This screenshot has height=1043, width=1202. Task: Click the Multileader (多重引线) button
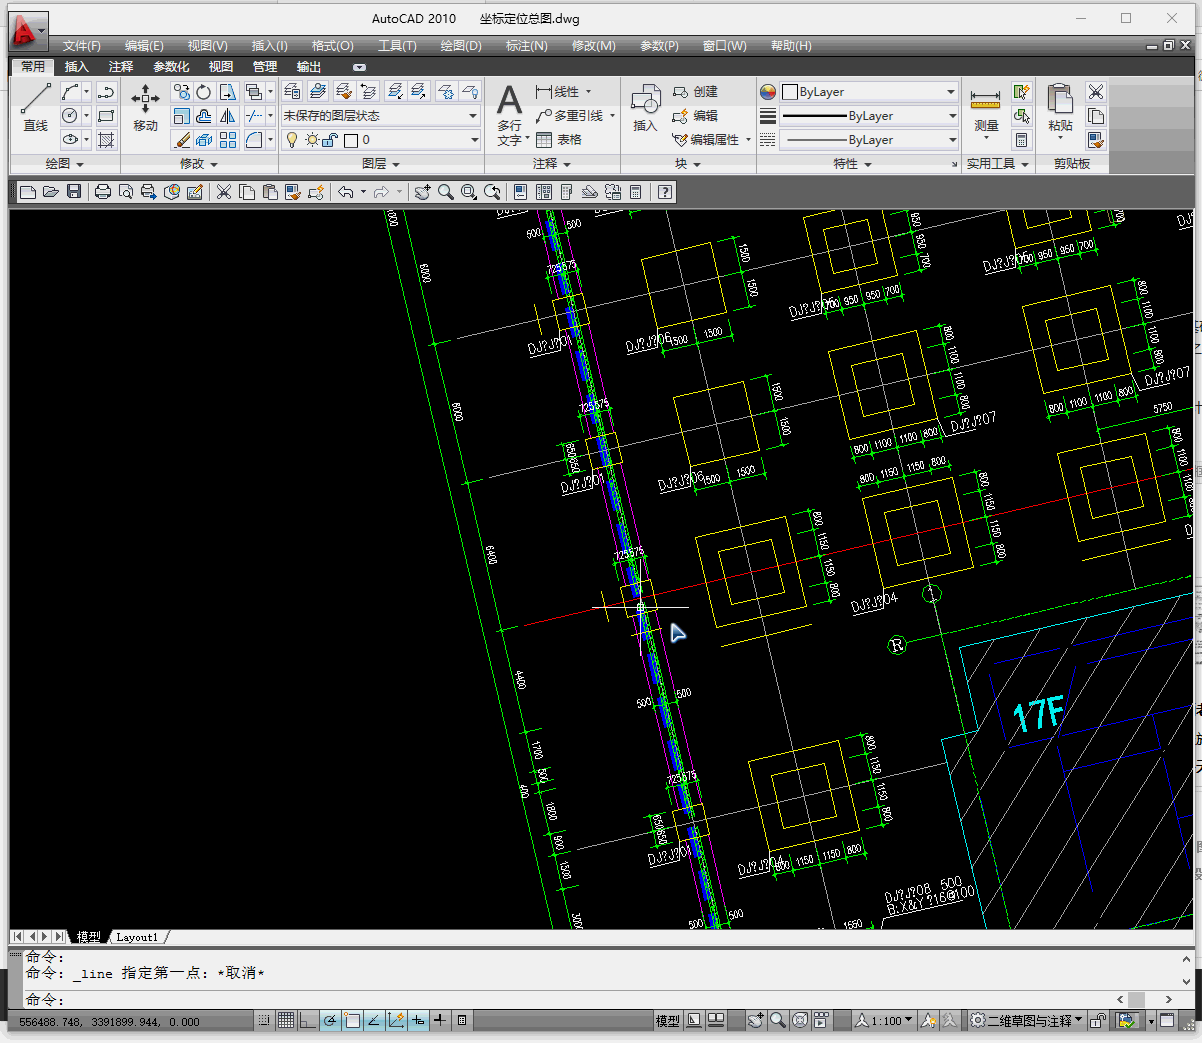click(x=570, y=116)
